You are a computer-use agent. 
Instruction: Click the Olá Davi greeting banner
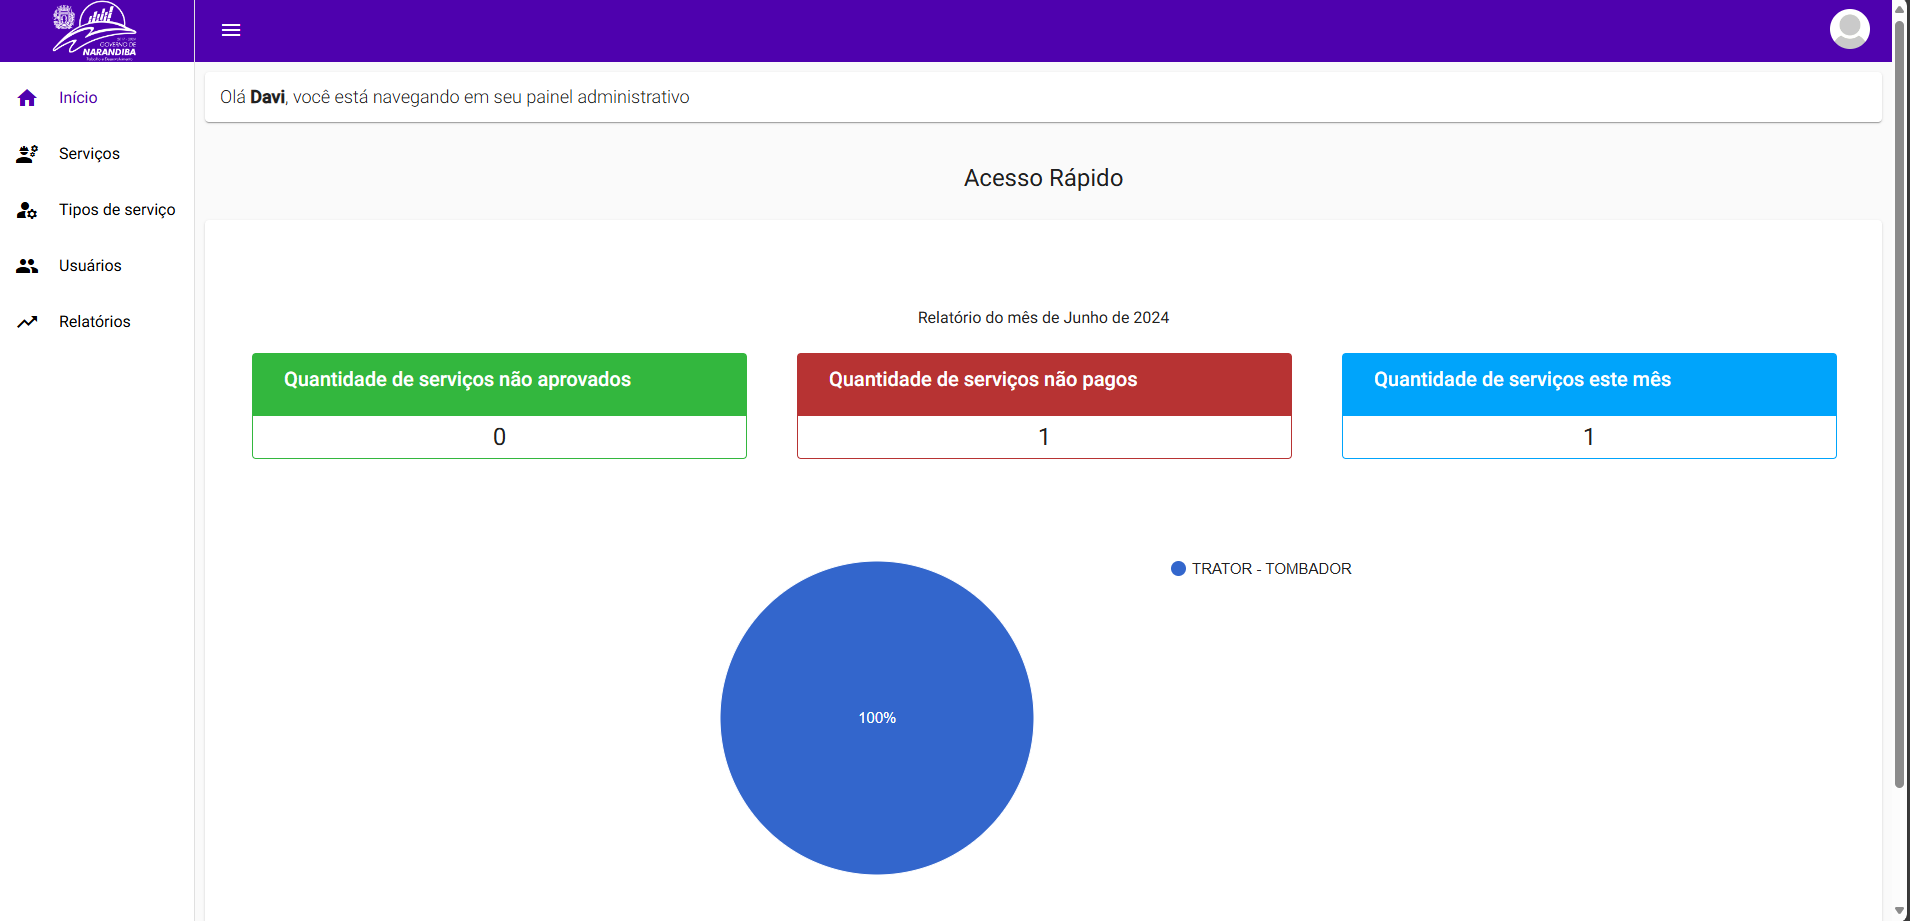point(1043,97)
